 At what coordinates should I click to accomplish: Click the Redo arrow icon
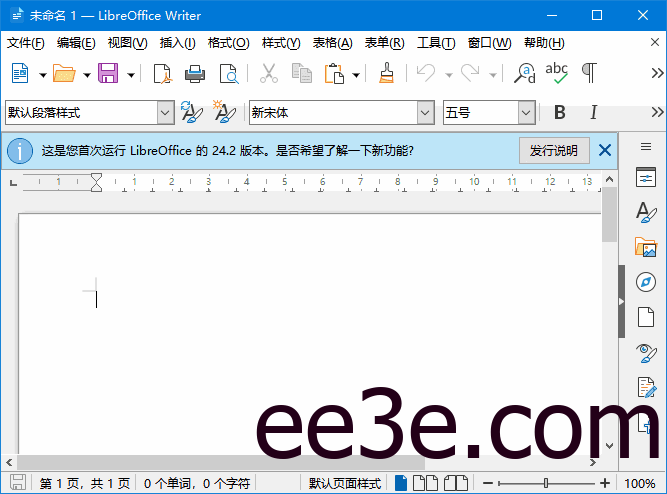[x=470, y=73]
